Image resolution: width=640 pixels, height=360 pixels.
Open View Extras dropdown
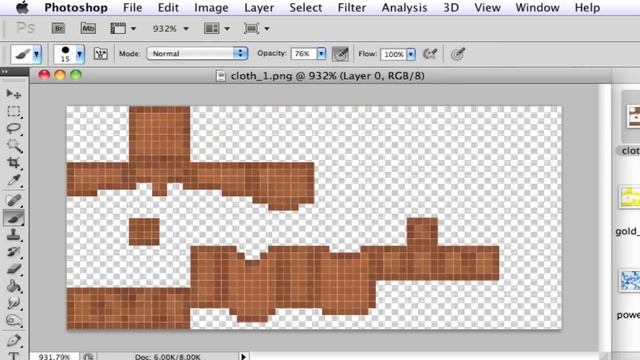(x=123, y=29)
